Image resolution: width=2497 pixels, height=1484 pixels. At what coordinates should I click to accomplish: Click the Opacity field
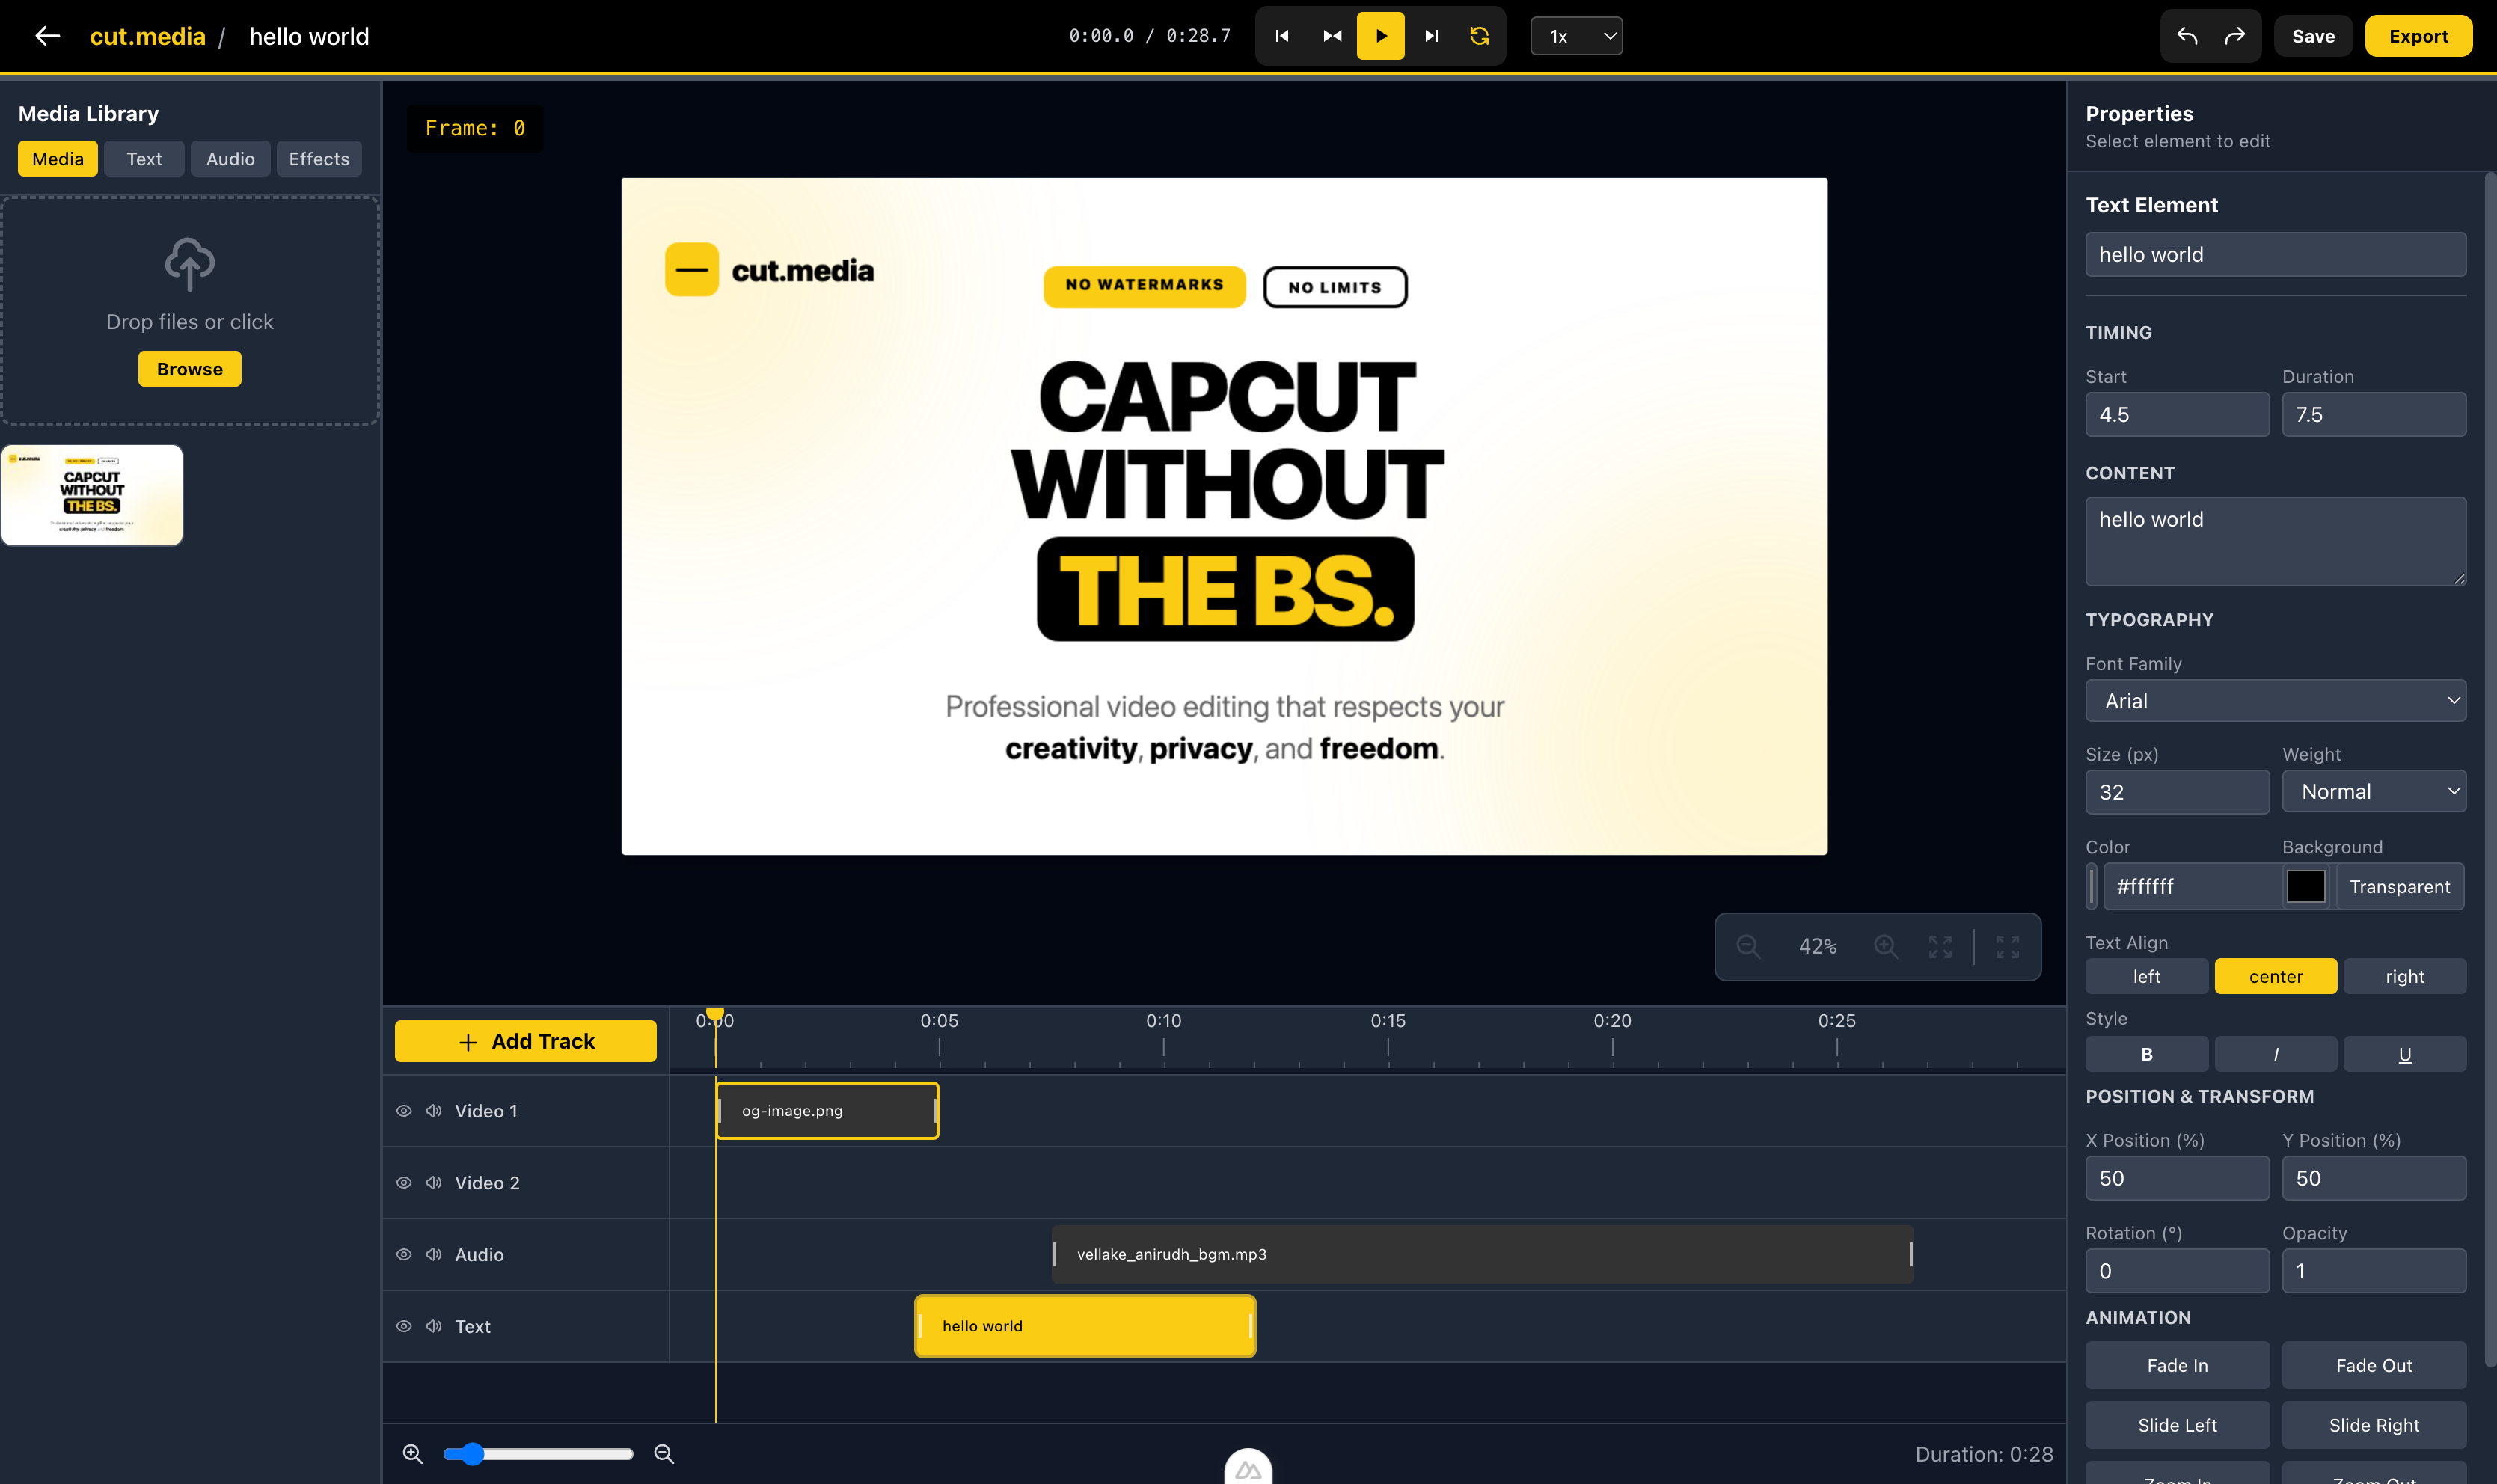[2373, 1271]
